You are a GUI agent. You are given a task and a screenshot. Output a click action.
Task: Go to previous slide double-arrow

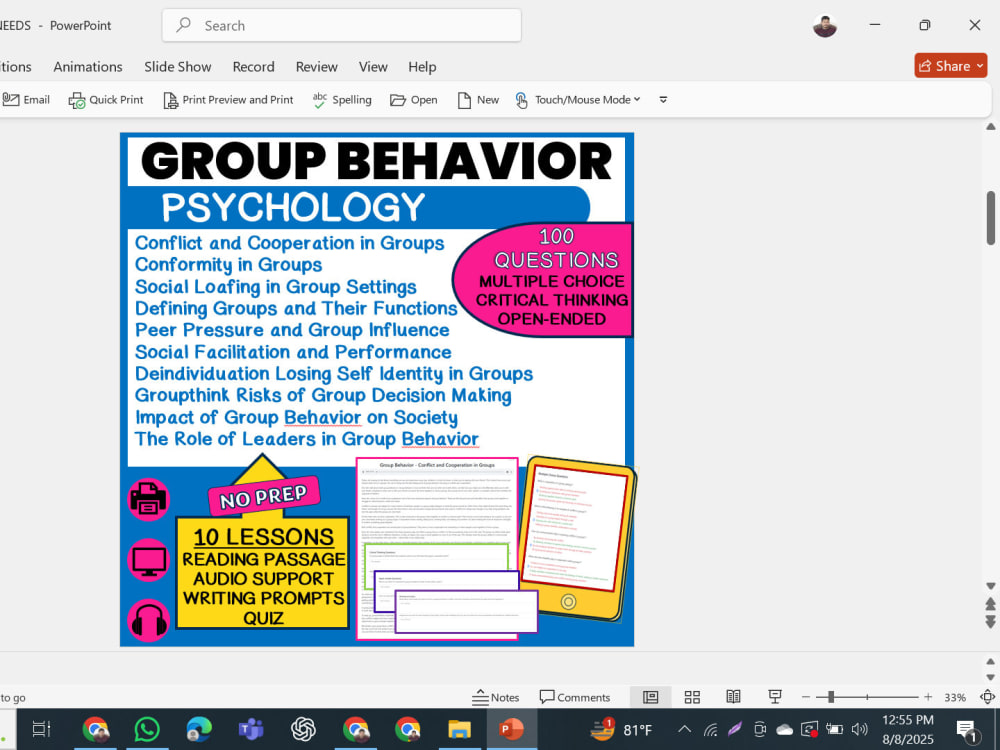click(x=990, y=603)
